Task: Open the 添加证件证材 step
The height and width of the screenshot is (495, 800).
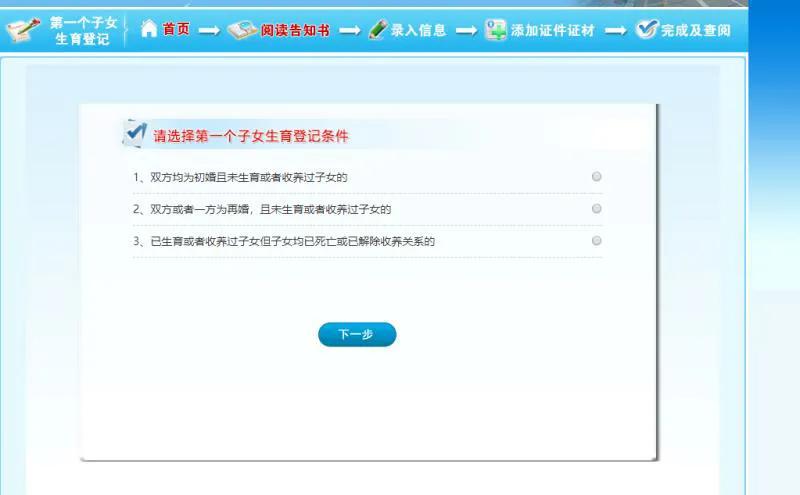Action: (x=552, y=30)
